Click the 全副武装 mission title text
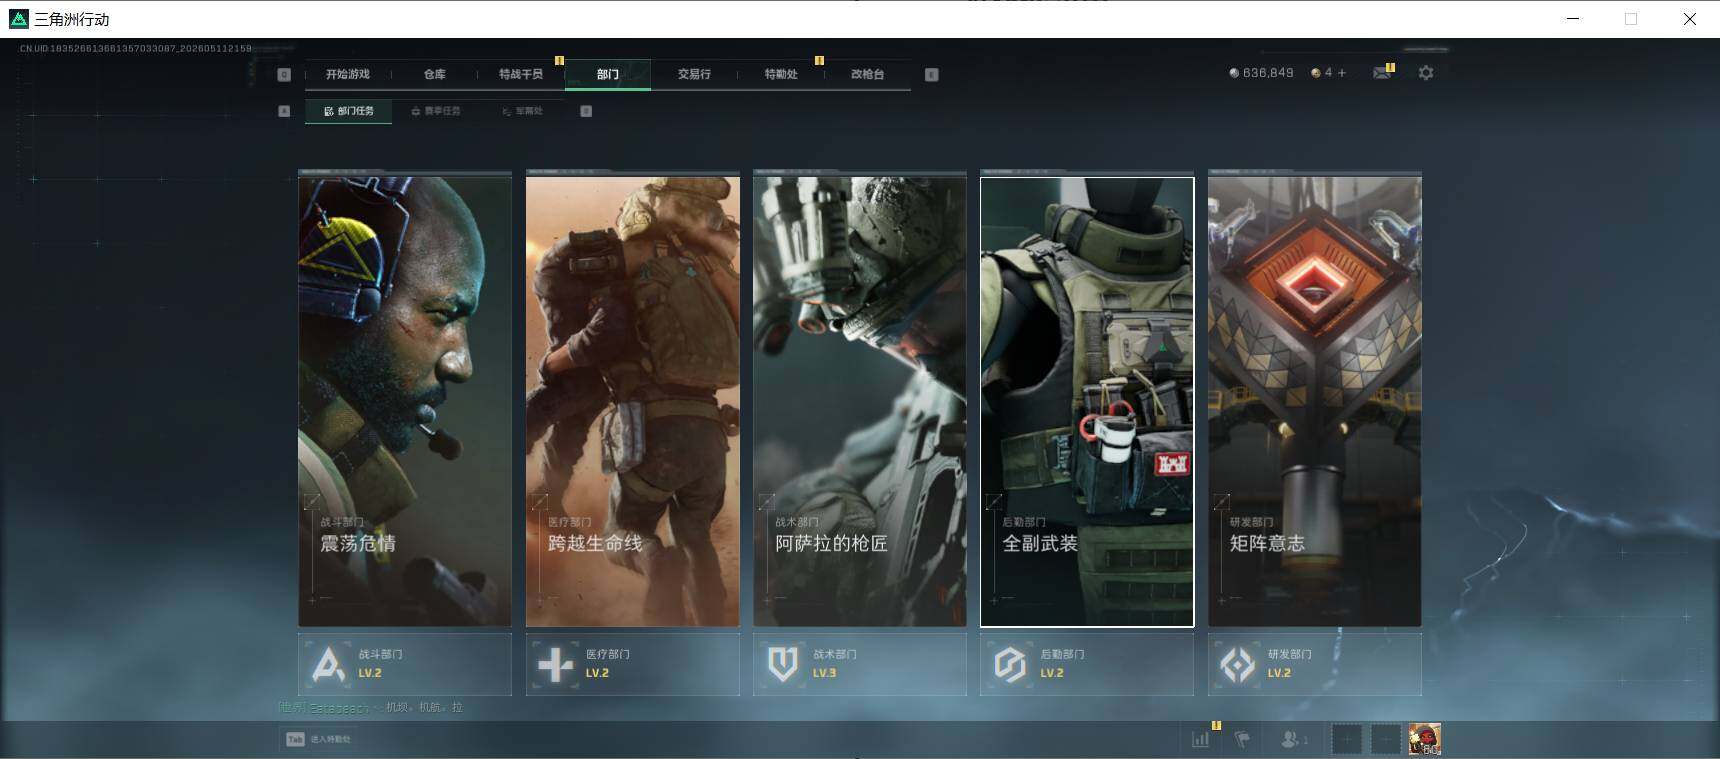 (x=1040, y=544)
